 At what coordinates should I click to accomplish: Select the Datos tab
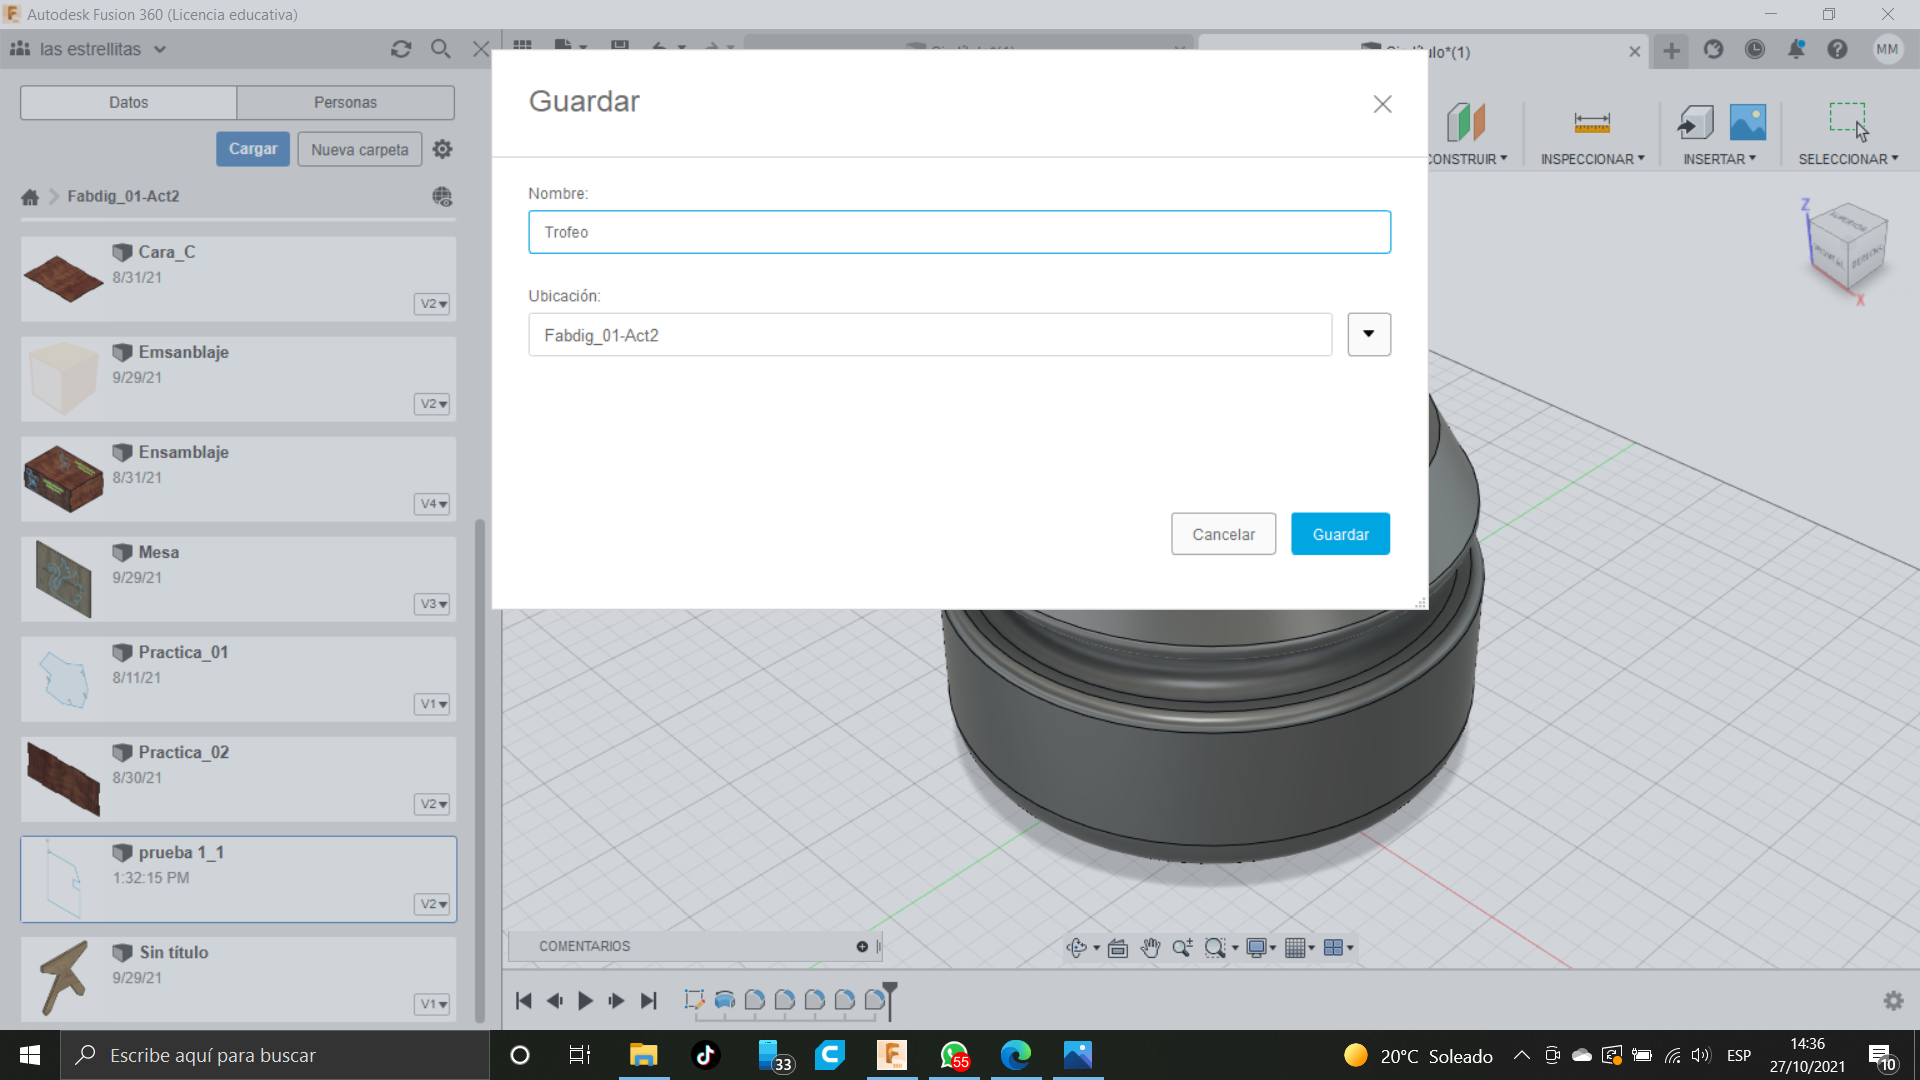(x=128, y=102)
